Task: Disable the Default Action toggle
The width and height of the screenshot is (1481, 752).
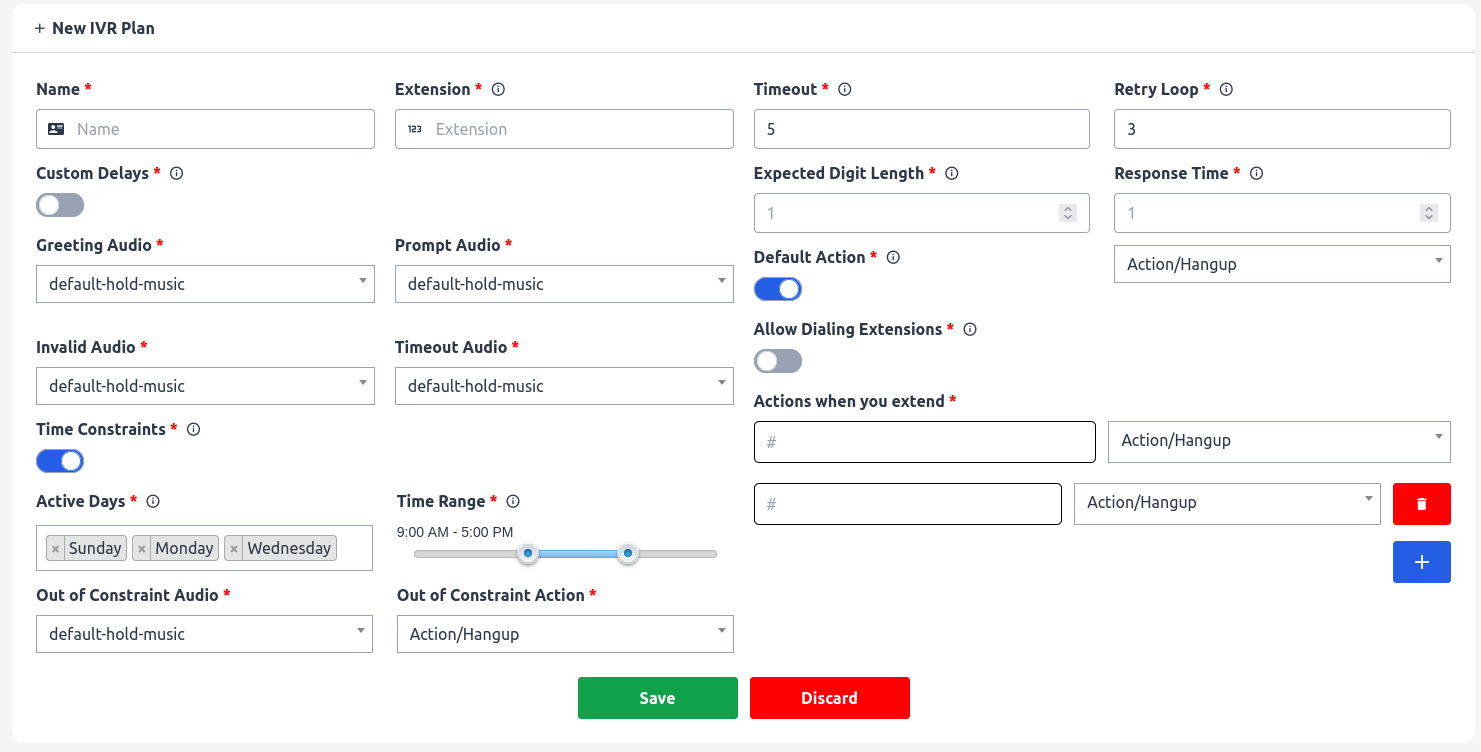Action: point(777,289)
